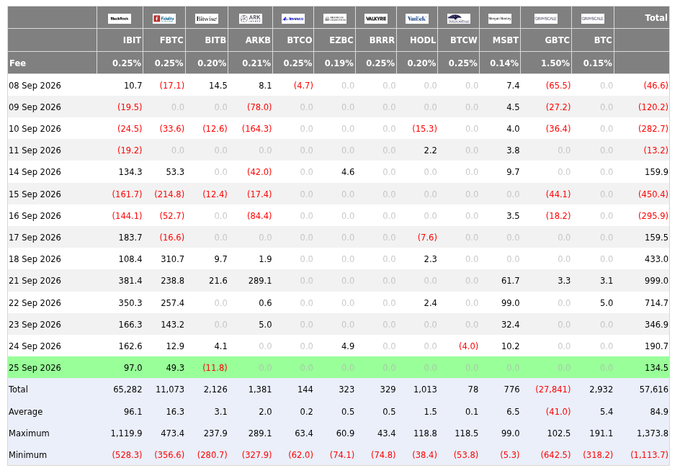Click the WisdomTree logo above BTCW

pyautogui.click(x=458, y=19)
